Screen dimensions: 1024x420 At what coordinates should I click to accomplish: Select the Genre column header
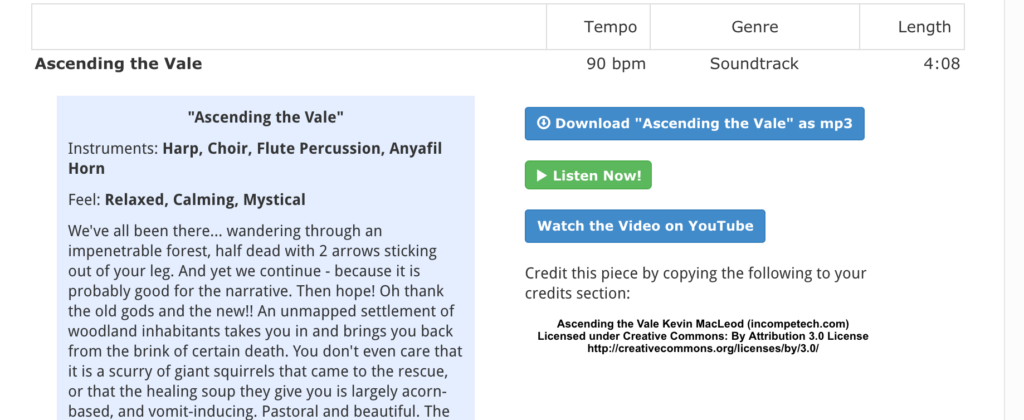pos(754,27)
